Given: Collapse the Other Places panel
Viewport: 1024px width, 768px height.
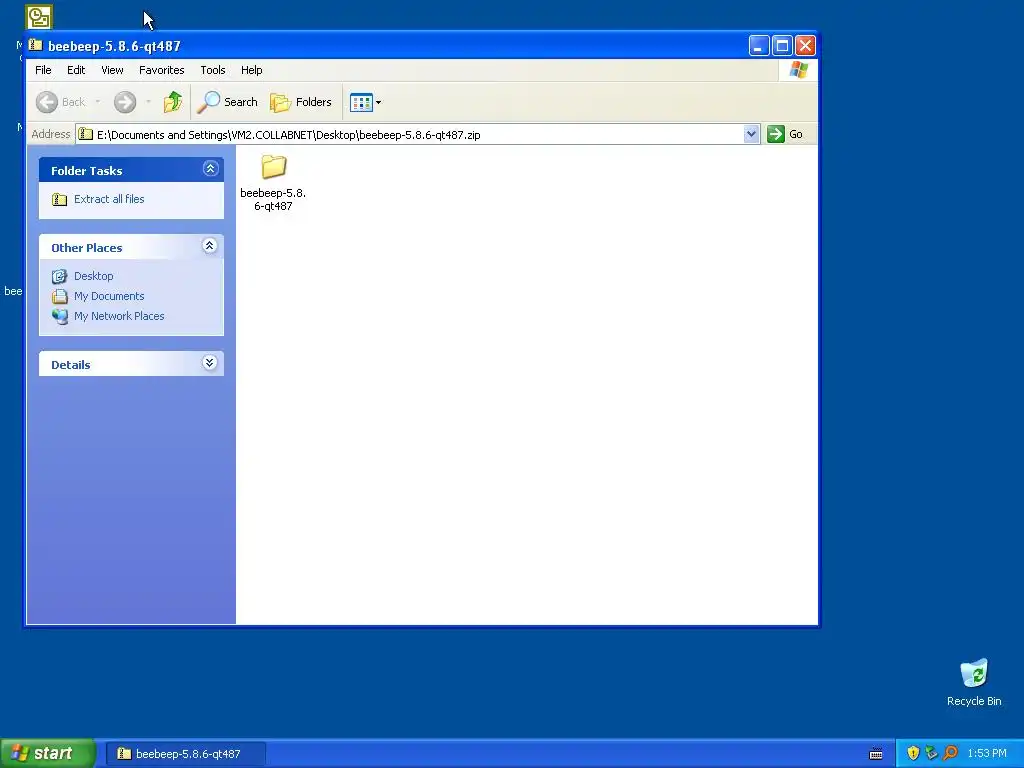Looking at the screenshot, I should 210,246.
